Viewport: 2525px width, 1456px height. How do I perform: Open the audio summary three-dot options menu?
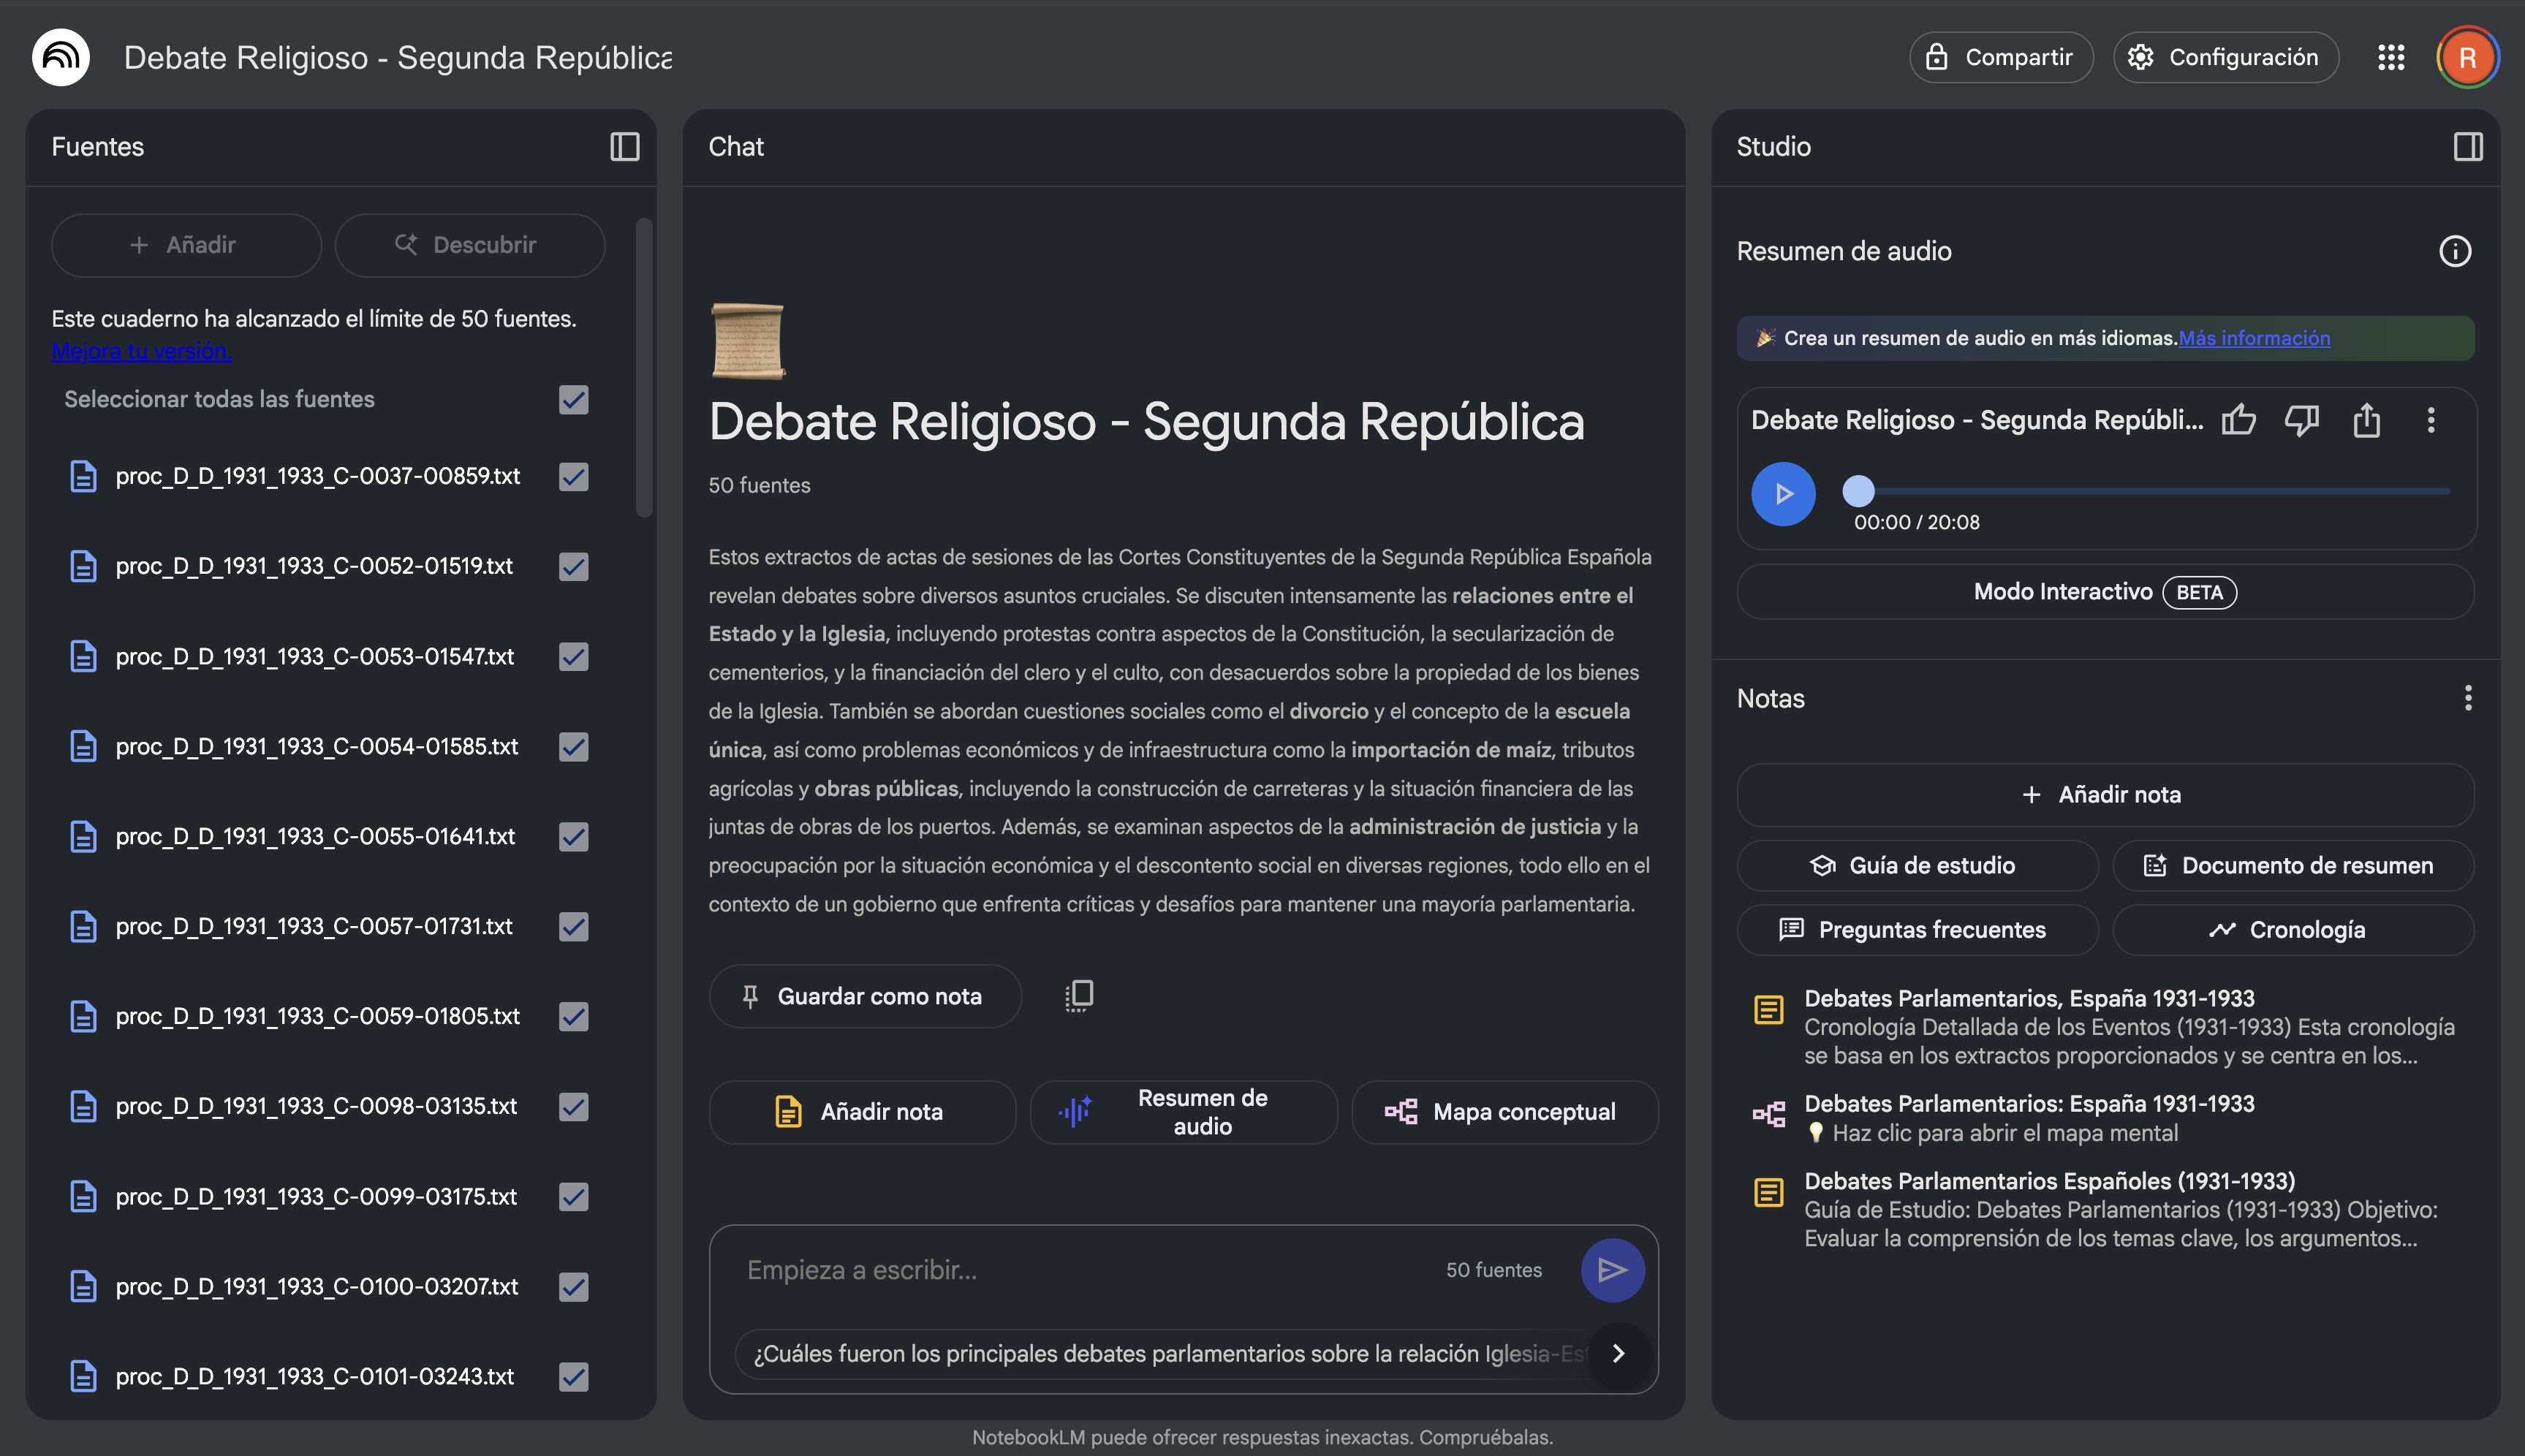pyautogui.click(x=2431, y=420)
